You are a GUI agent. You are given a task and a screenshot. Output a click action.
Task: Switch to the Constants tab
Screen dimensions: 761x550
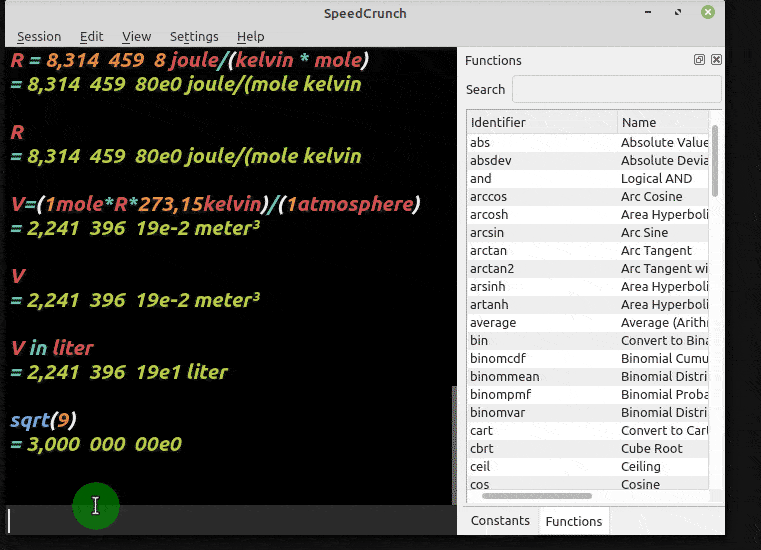500,521
